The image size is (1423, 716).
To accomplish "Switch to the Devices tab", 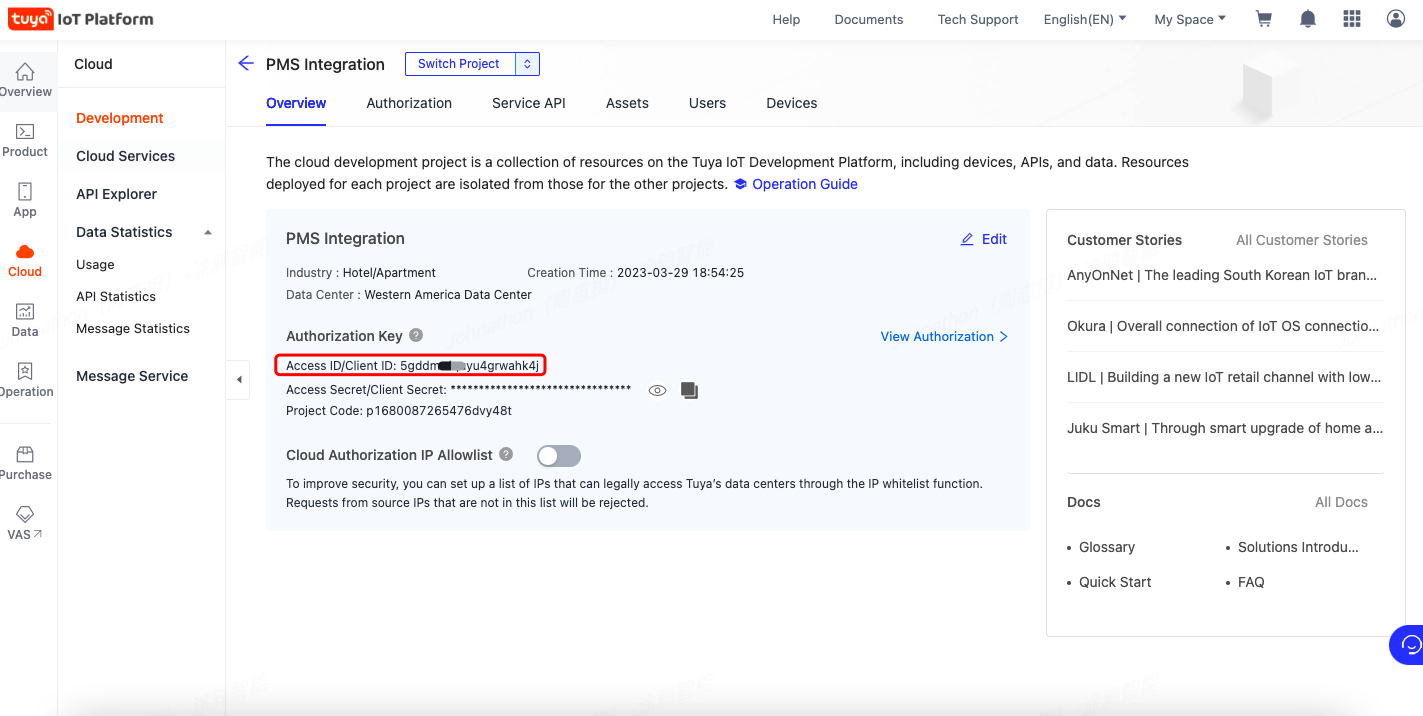I will click(x=792, y=103).
